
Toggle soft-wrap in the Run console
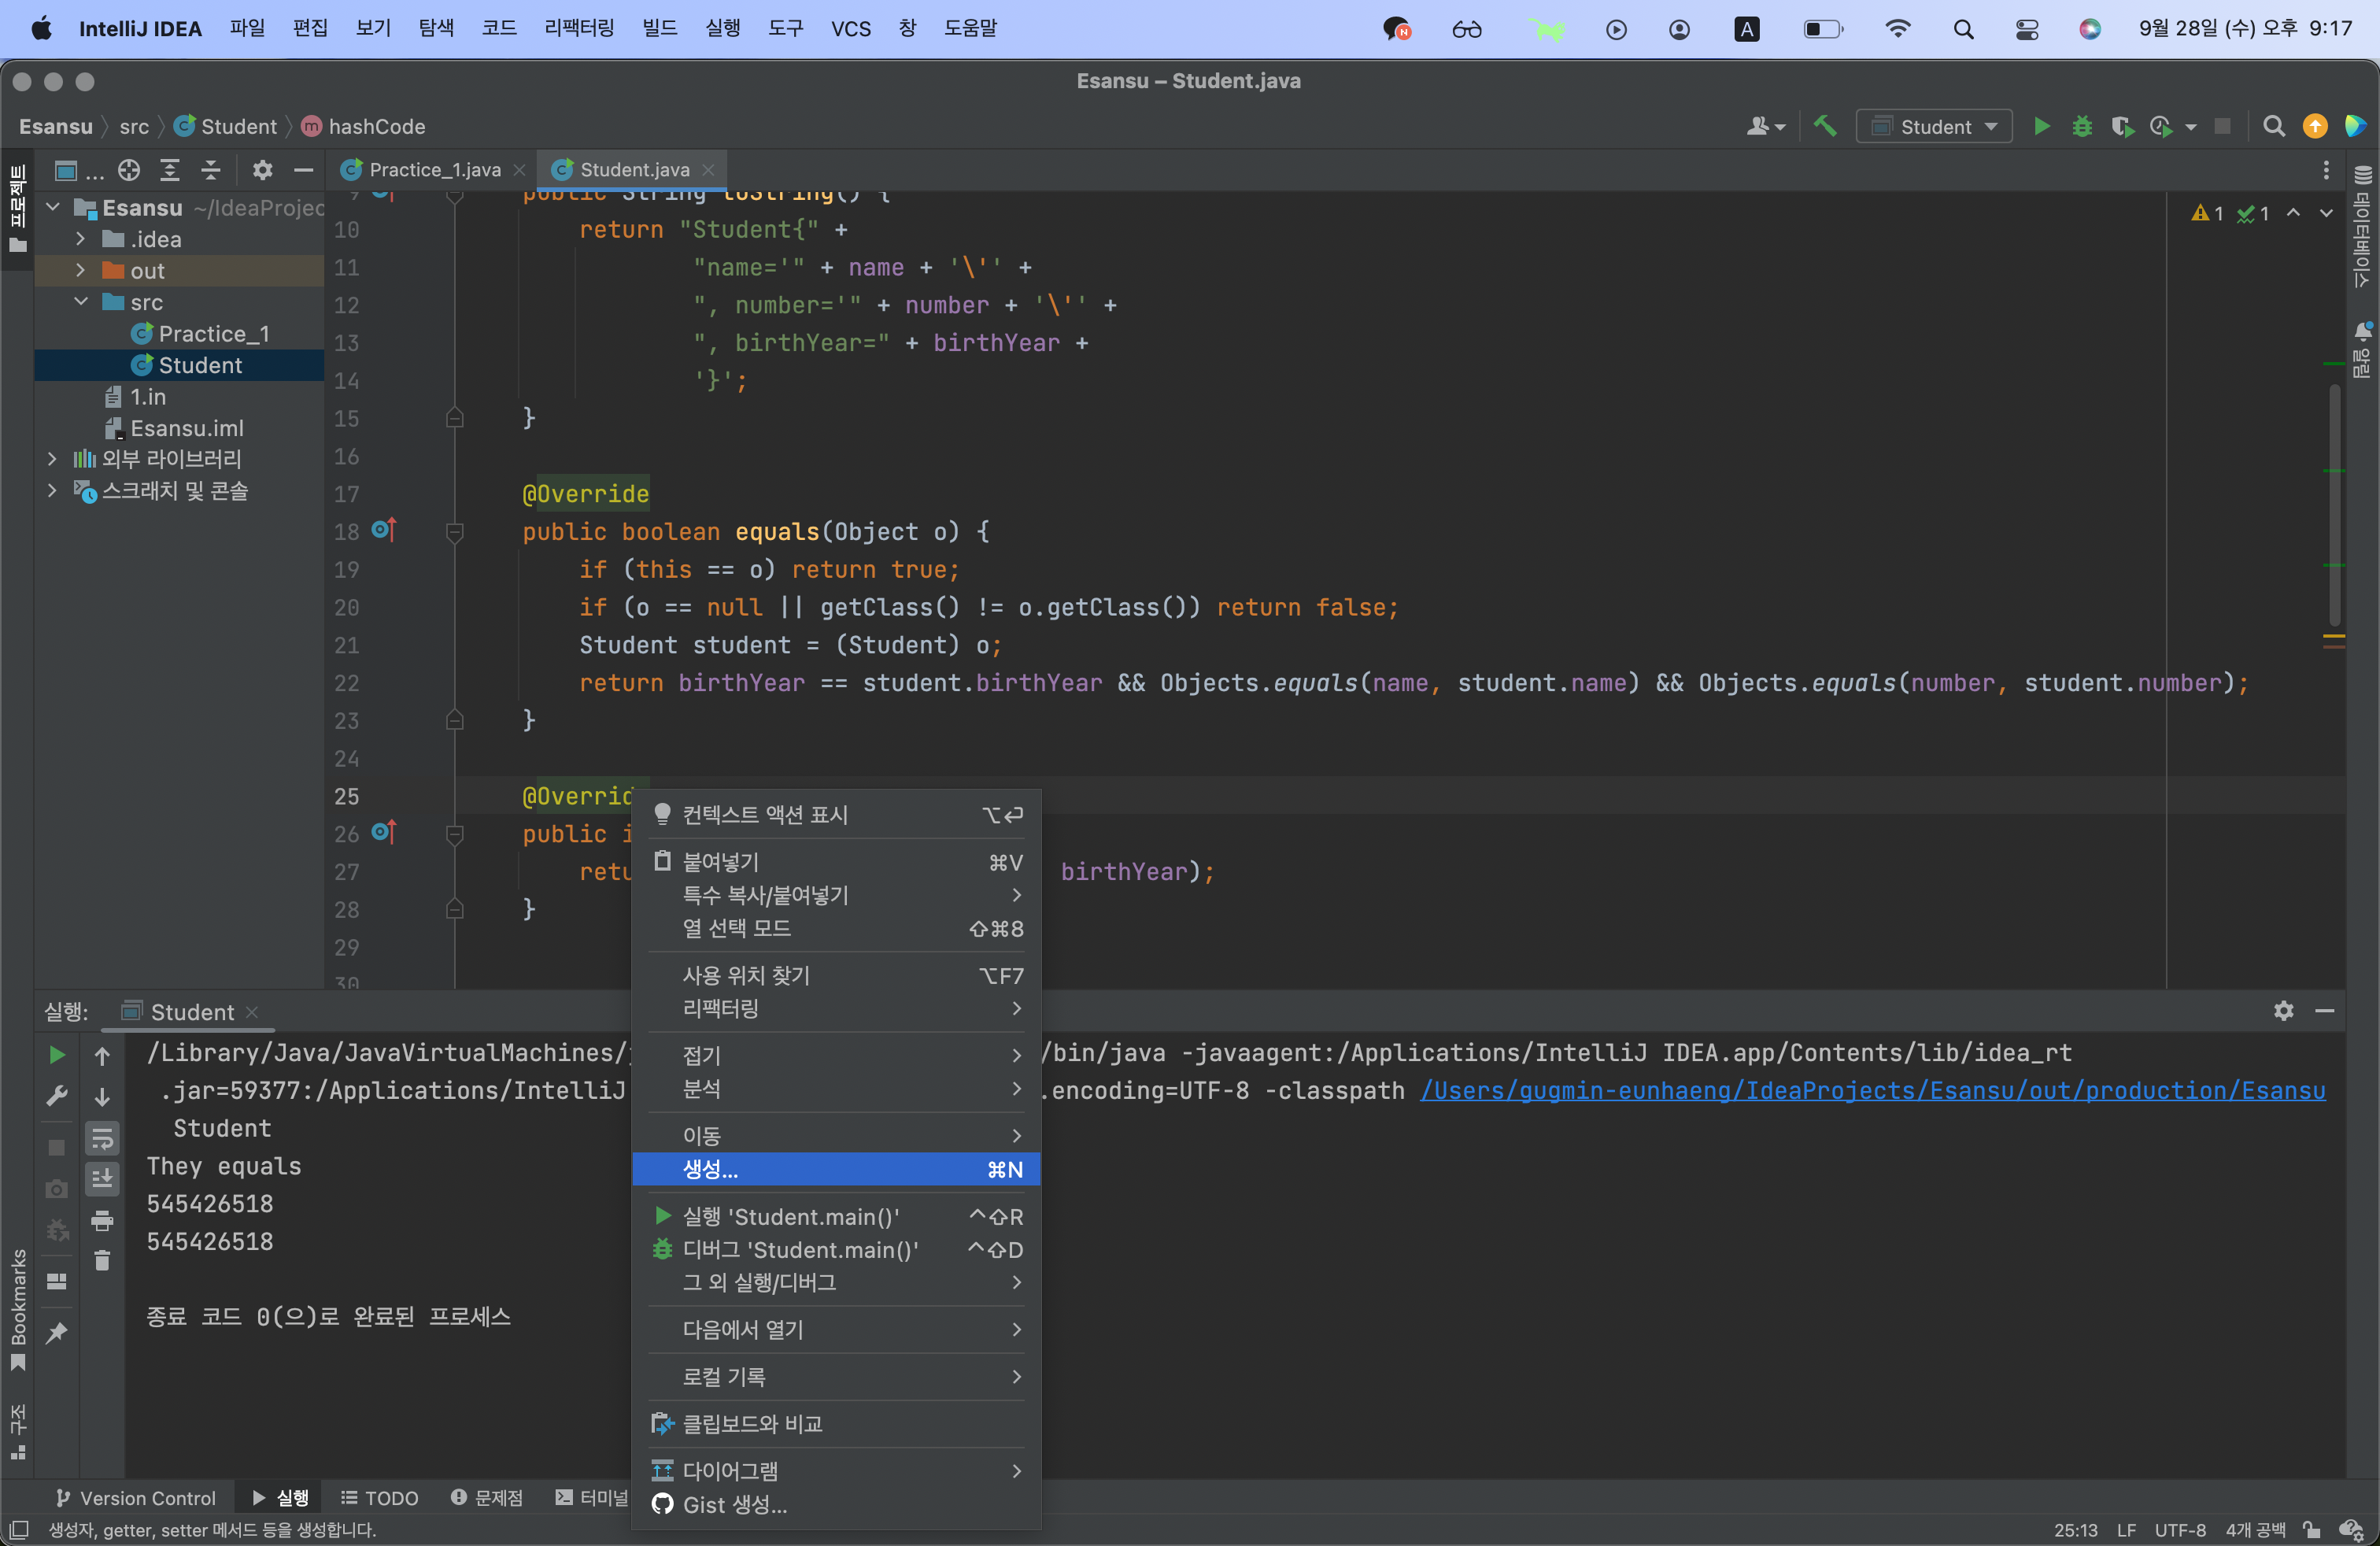point(102,1138)
